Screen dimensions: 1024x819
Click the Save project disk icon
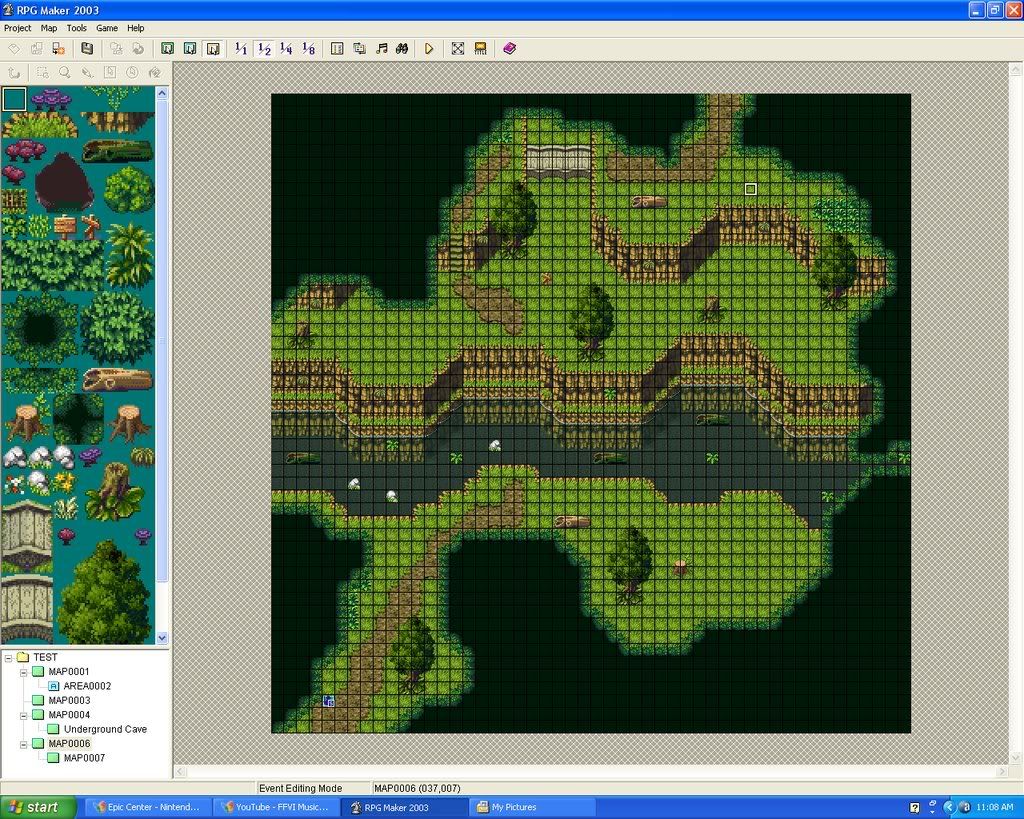click(x=87, y=48)
